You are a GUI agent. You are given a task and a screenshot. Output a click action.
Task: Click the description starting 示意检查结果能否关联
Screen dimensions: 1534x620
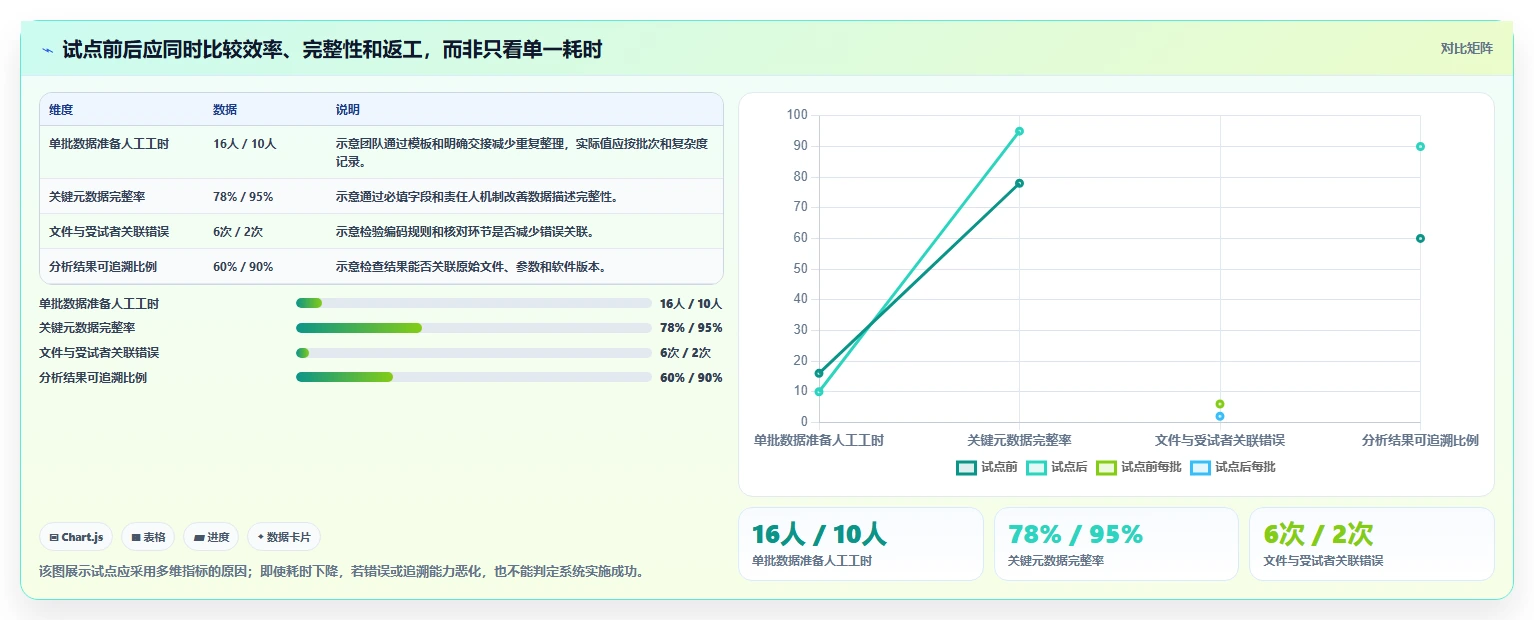coord(471,267)
